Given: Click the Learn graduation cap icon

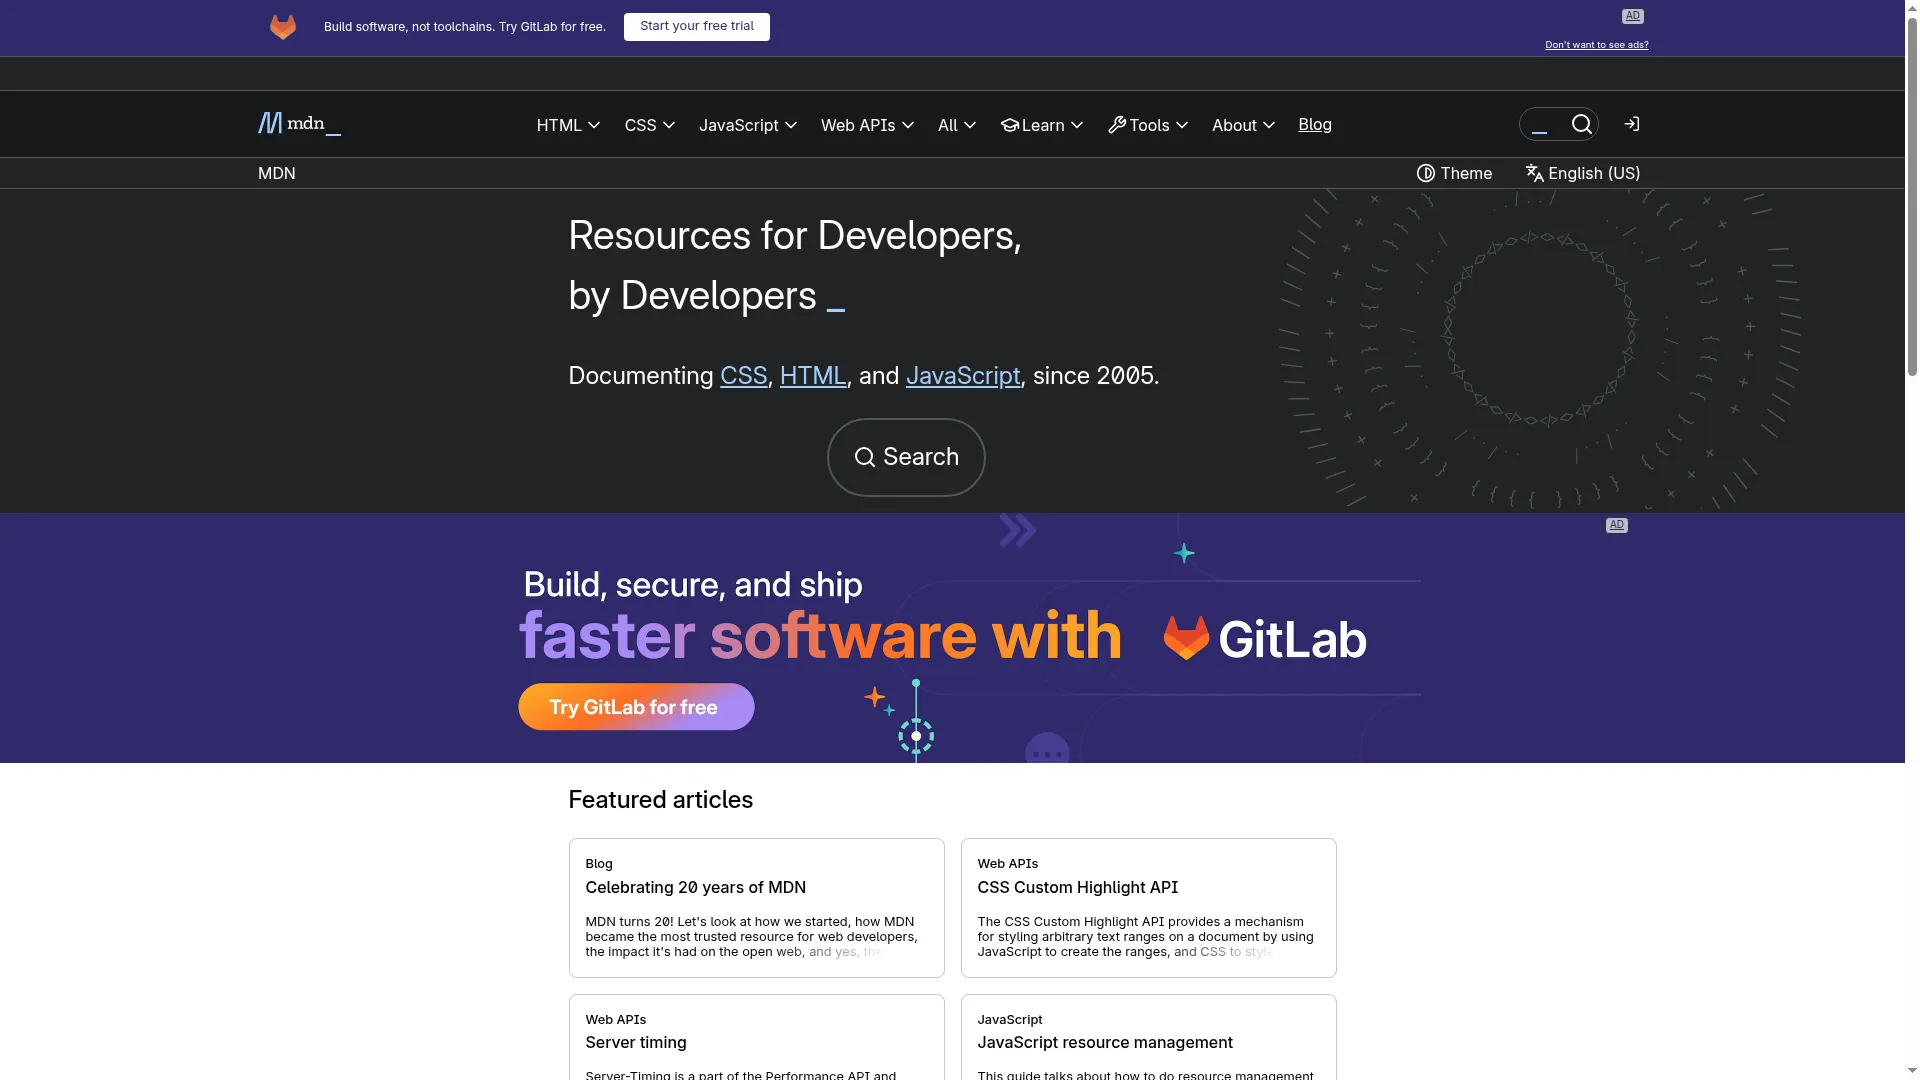Looking at the screenshot, I should click(x=1010, y=125).
